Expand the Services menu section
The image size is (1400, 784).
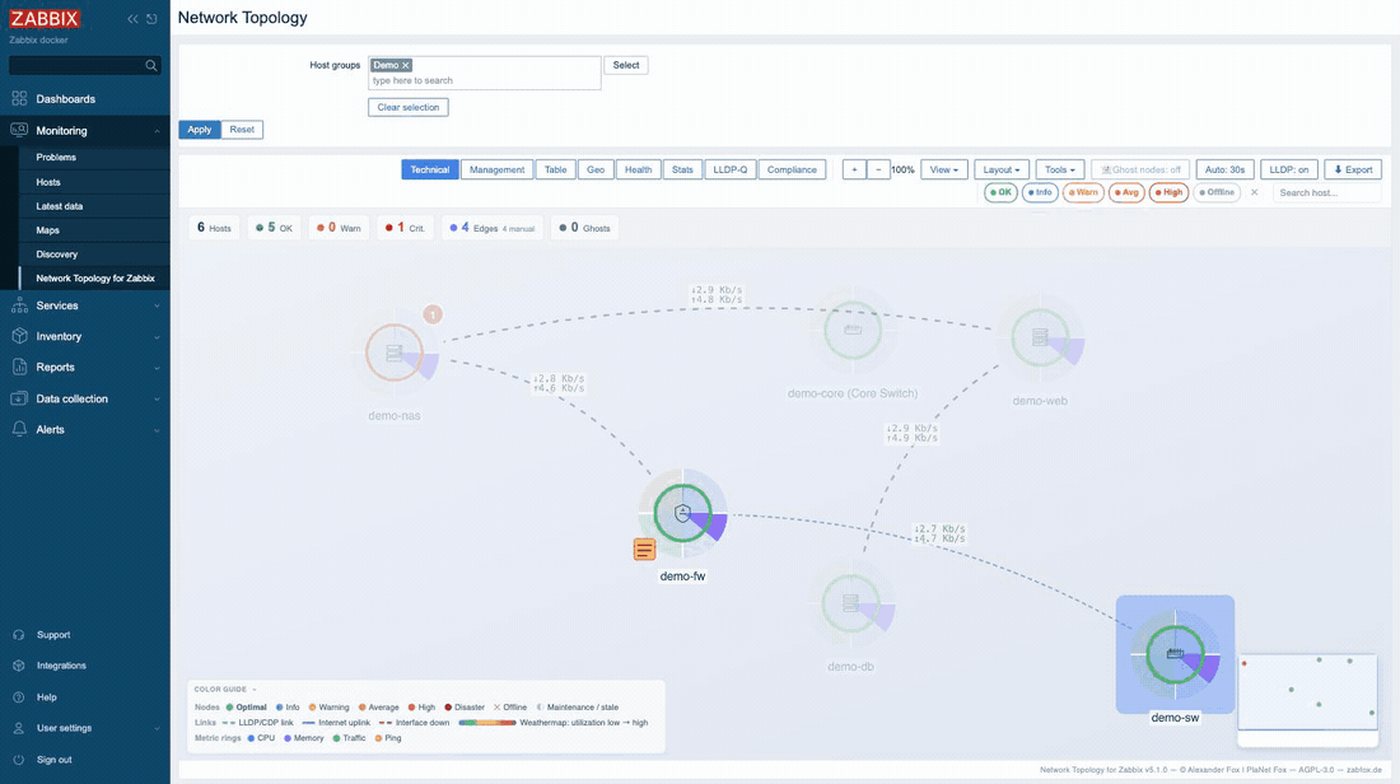(85, 305)
